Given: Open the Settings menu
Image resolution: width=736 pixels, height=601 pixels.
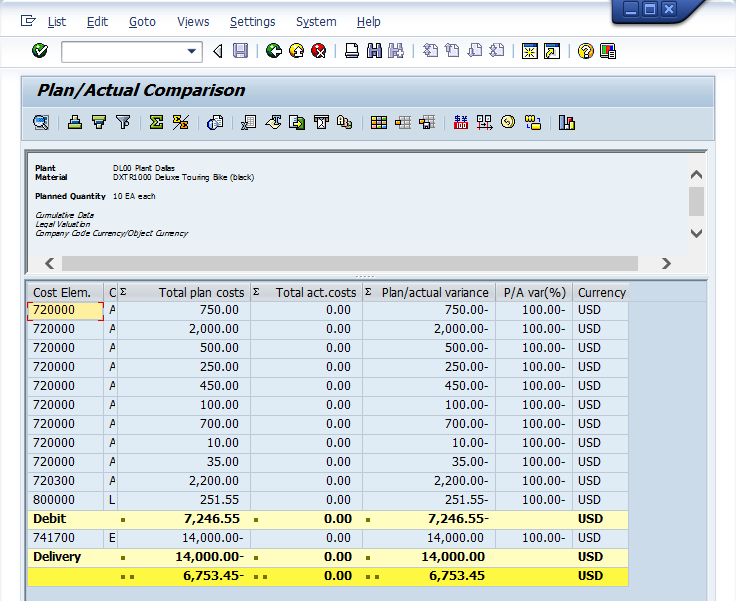Looking at the screenshot, I should point(253,22).
